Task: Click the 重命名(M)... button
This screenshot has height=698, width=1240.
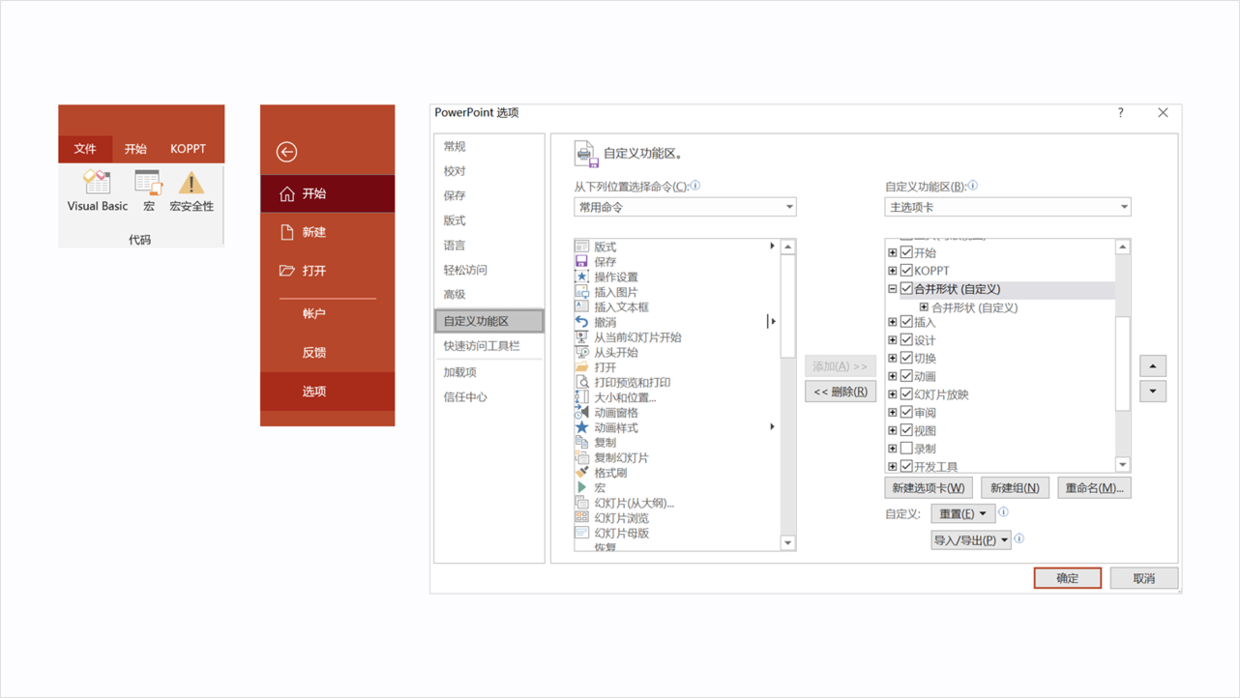Action: [1094, 488]
